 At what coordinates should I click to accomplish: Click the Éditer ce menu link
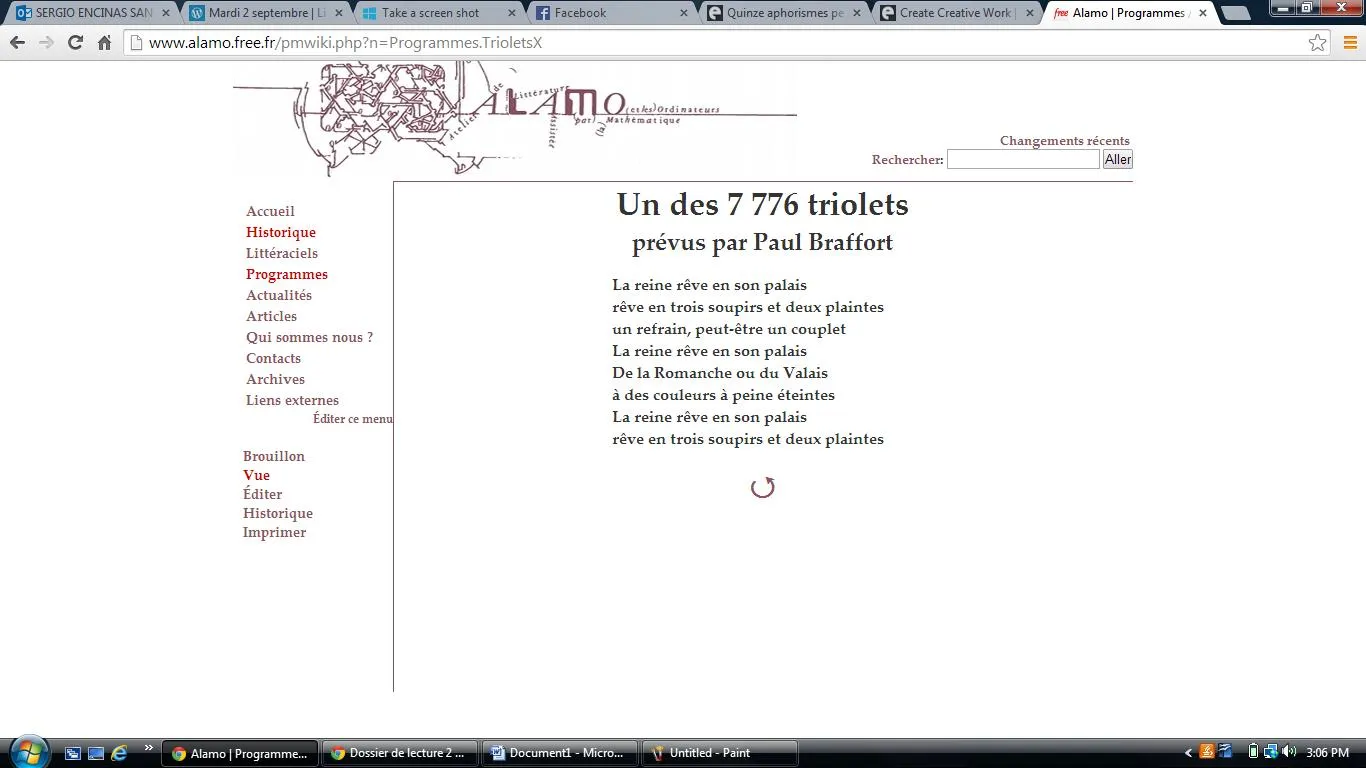352,419
